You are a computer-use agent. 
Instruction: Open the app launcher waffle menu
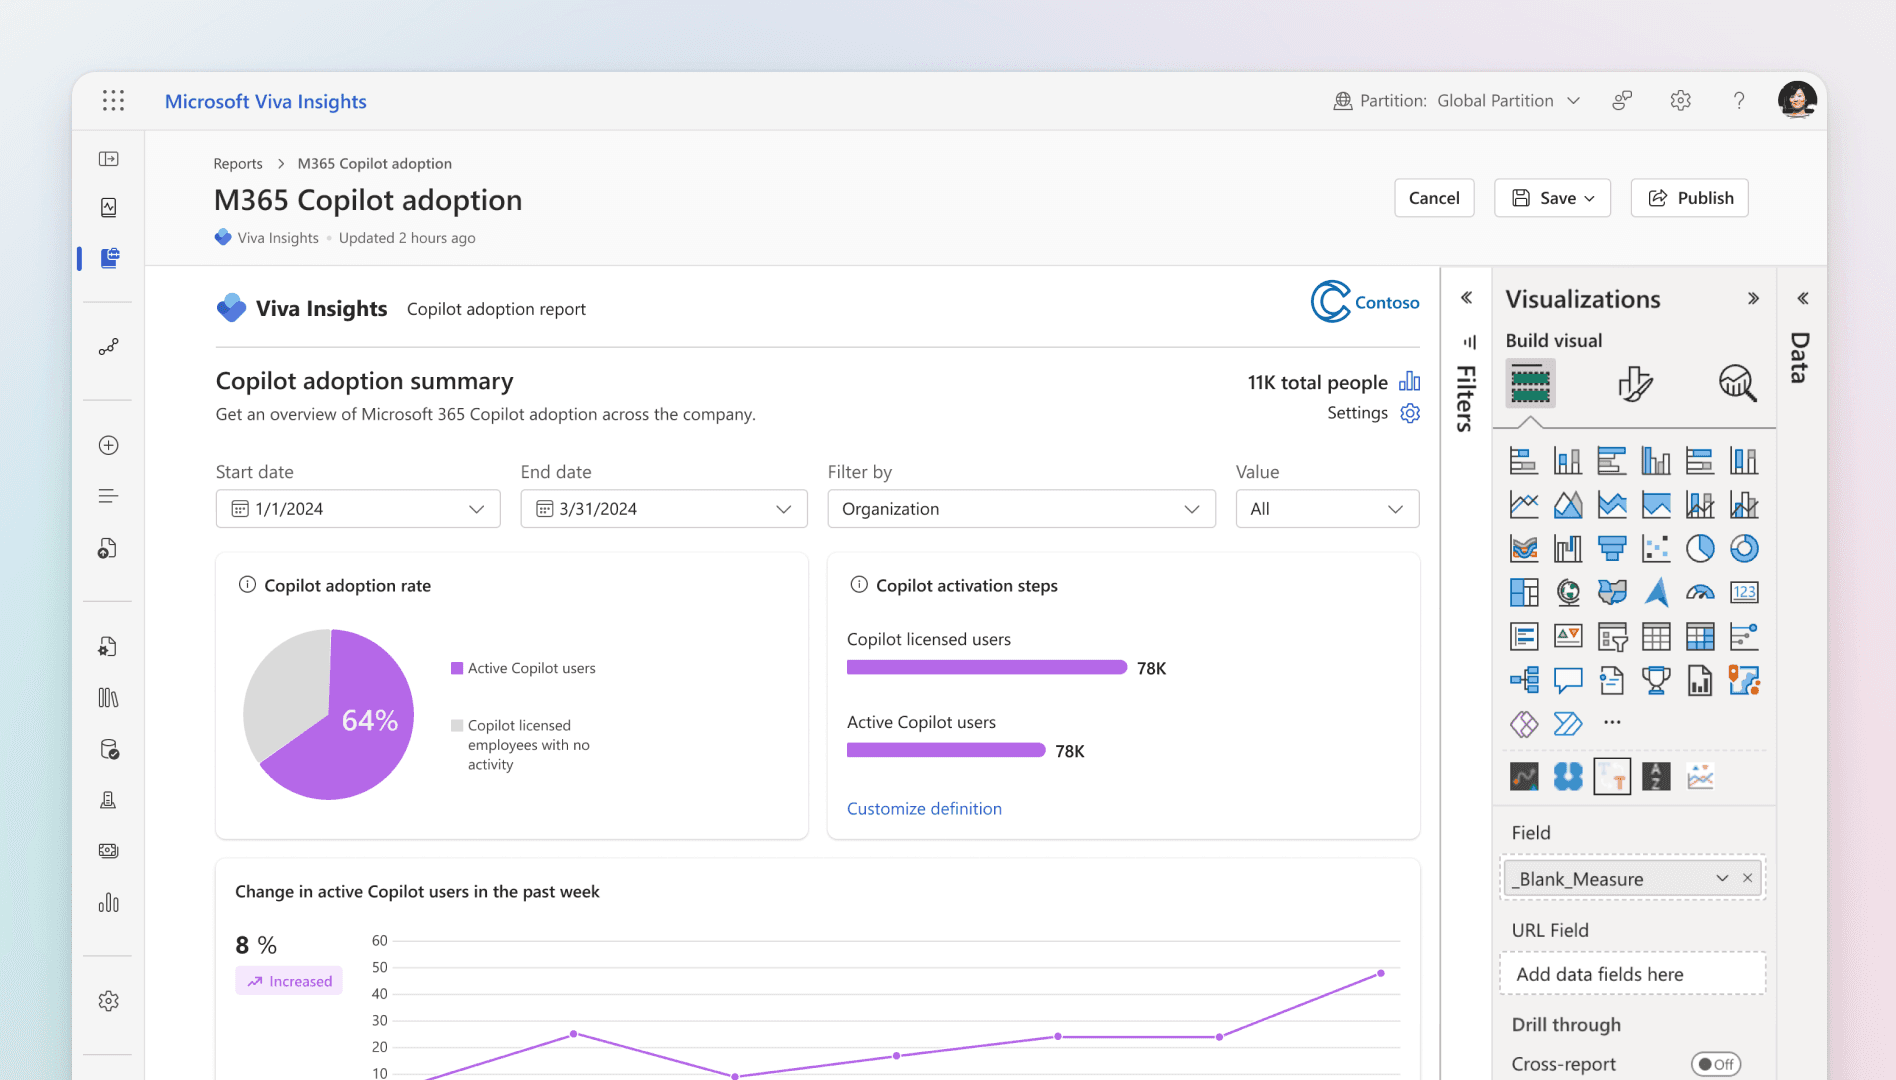point(113,100)
